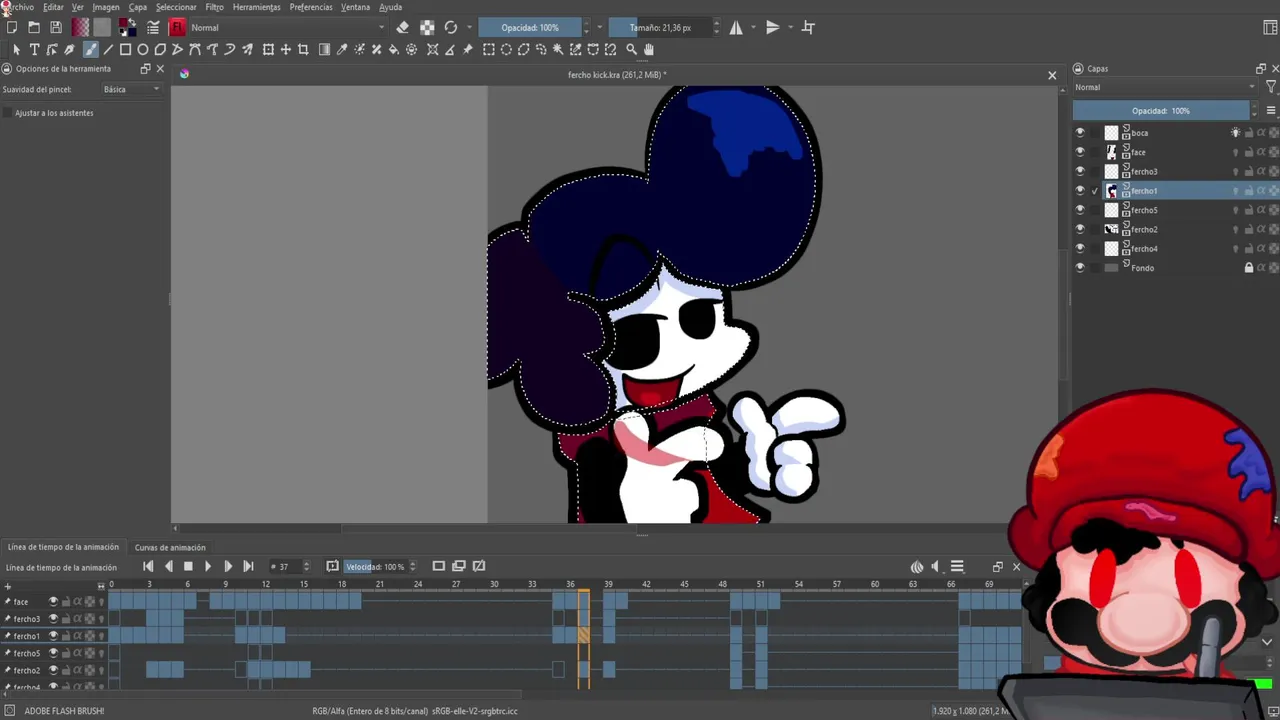Open the layer filter funnel menu

point(1271,87)
